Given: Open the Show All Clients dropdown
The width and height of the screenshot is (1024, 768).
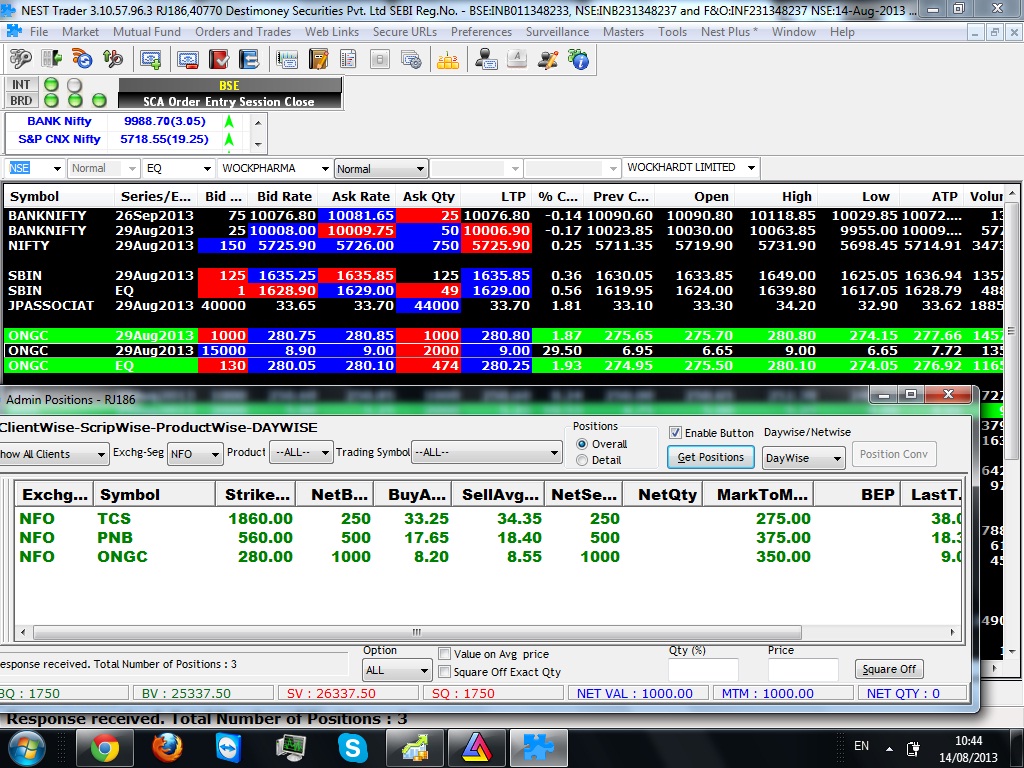Looking at the screenshot, I should (x=101, y=454).
